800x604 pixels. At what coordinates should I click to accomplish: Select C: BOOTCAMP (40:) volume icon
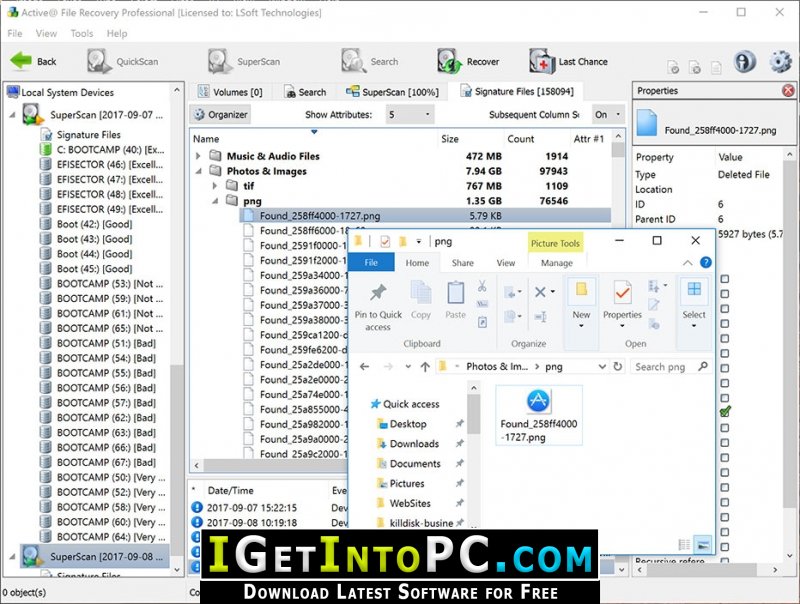46,149
